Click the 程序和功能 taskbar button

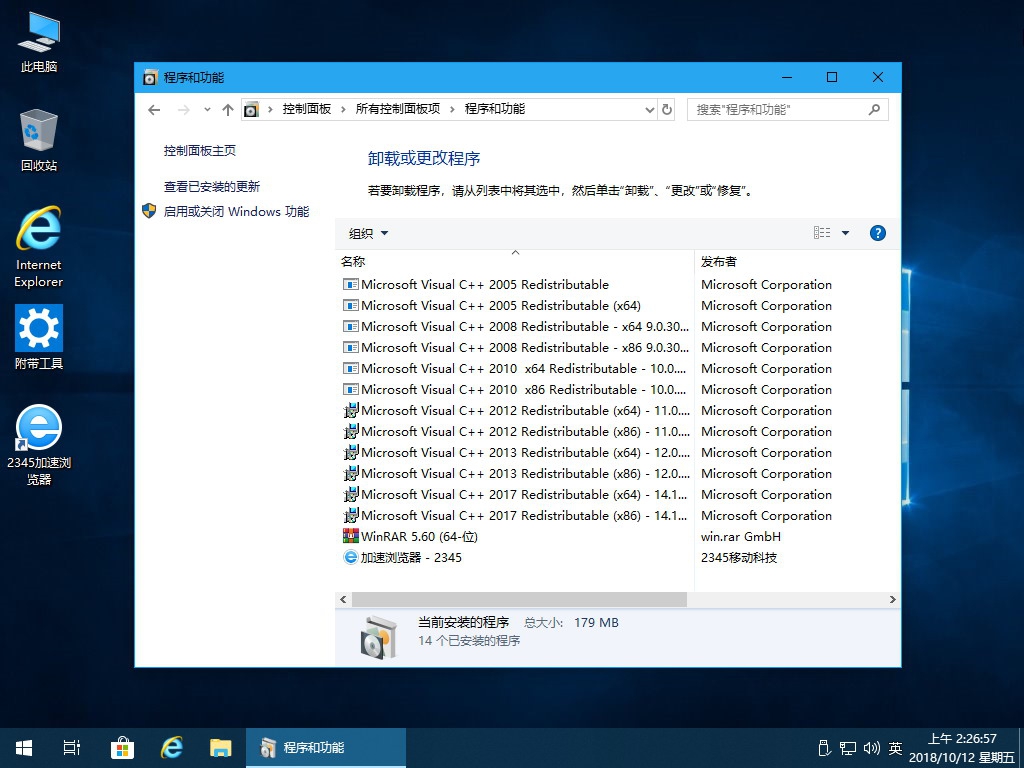click(x=326, y=748)
